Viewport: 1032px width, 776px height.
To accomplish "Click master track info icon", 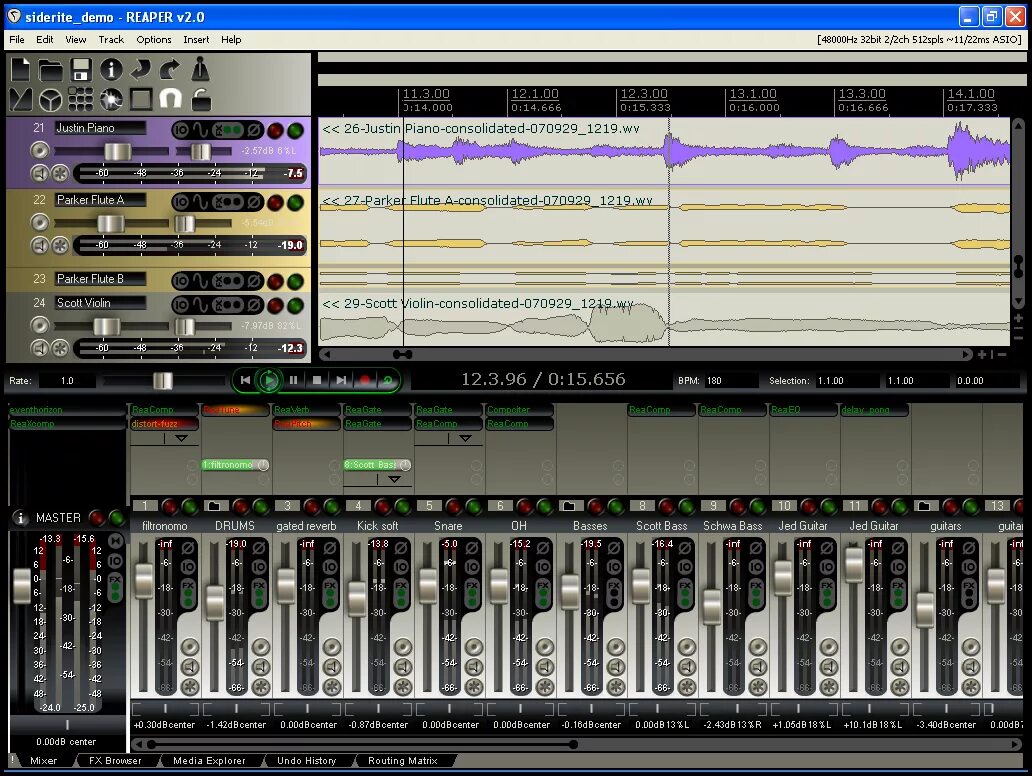I will [x=20, y=518].
